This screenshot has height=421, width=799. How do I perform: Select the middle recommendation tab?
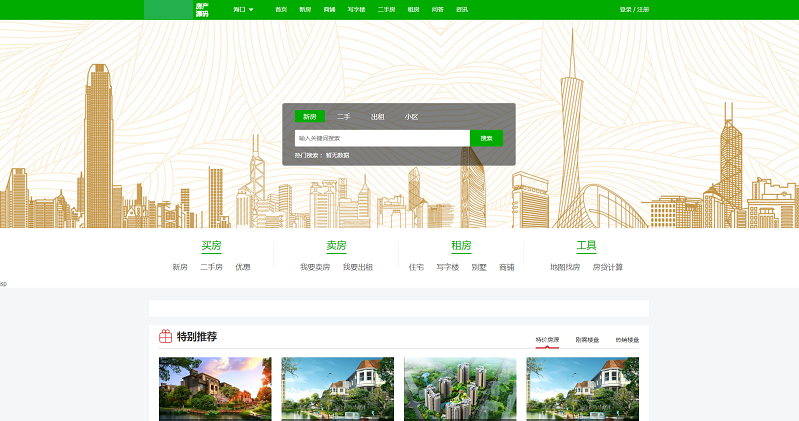point(587,340)
